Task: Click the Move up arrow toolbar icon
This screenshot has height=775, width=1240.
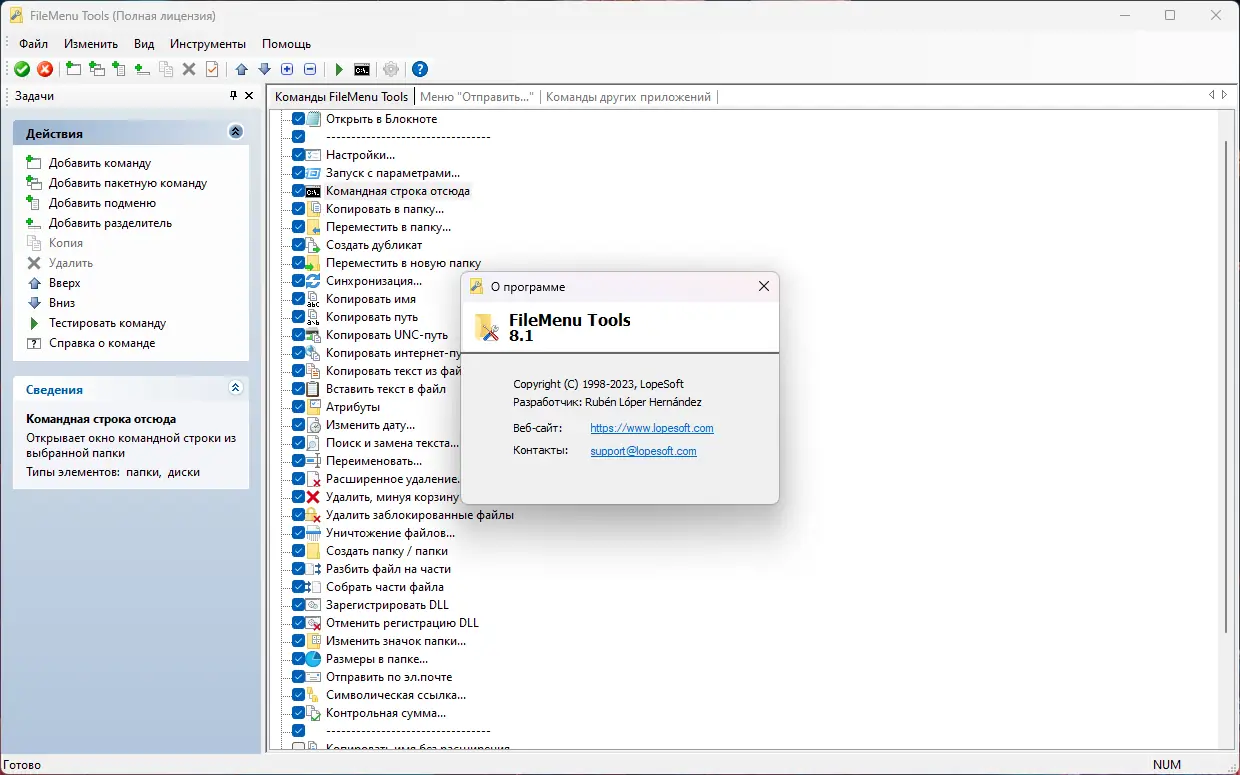Action: click(241, 69)
